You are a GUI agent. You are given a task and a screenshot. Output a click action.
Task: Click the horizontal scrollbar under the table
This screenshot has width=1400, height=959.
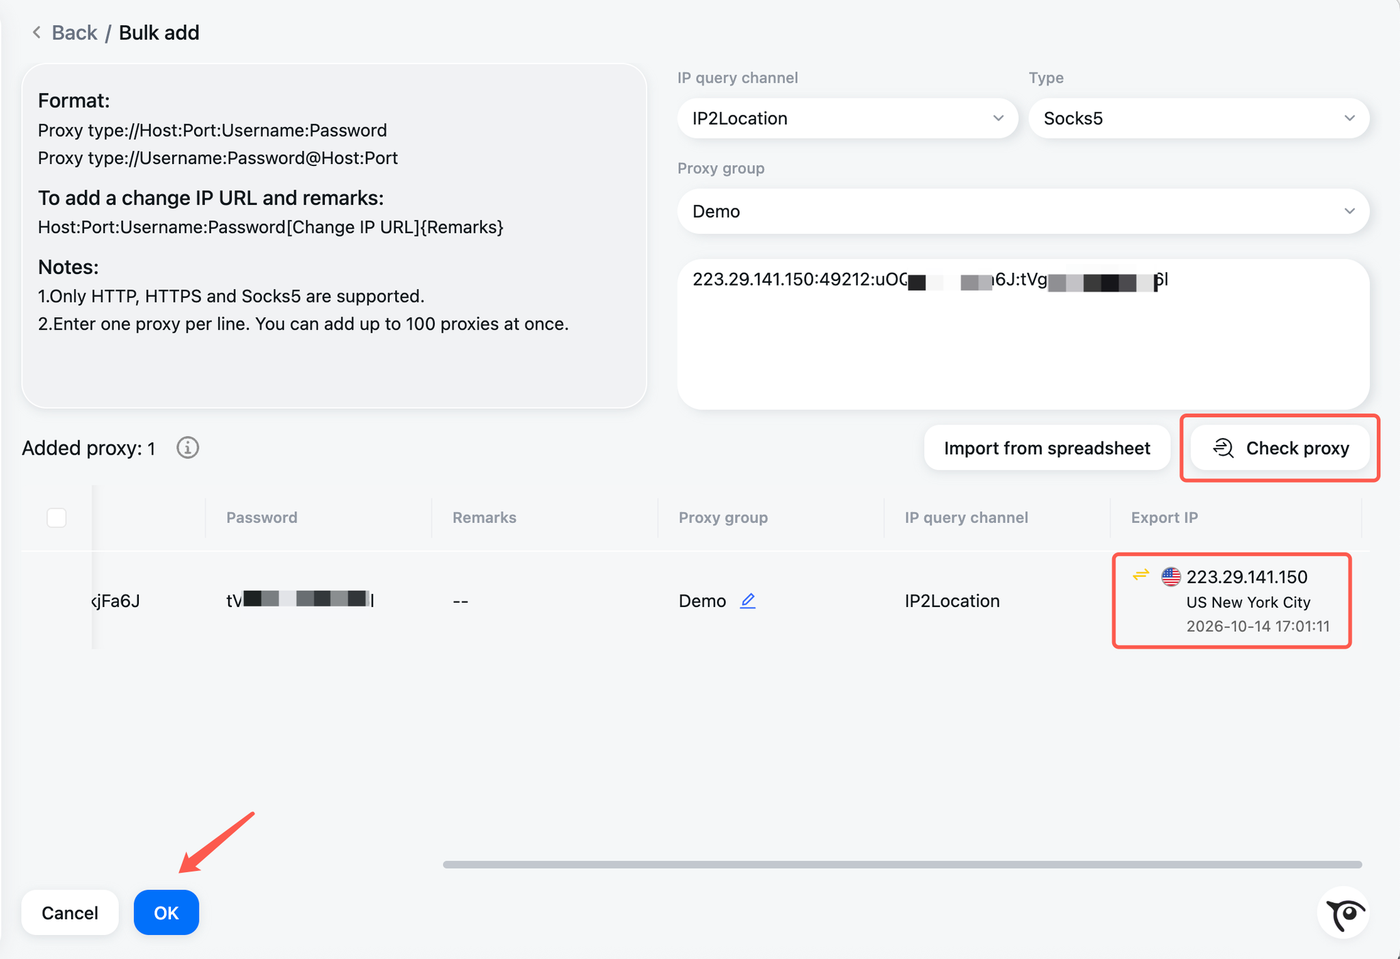pos(902,864)
